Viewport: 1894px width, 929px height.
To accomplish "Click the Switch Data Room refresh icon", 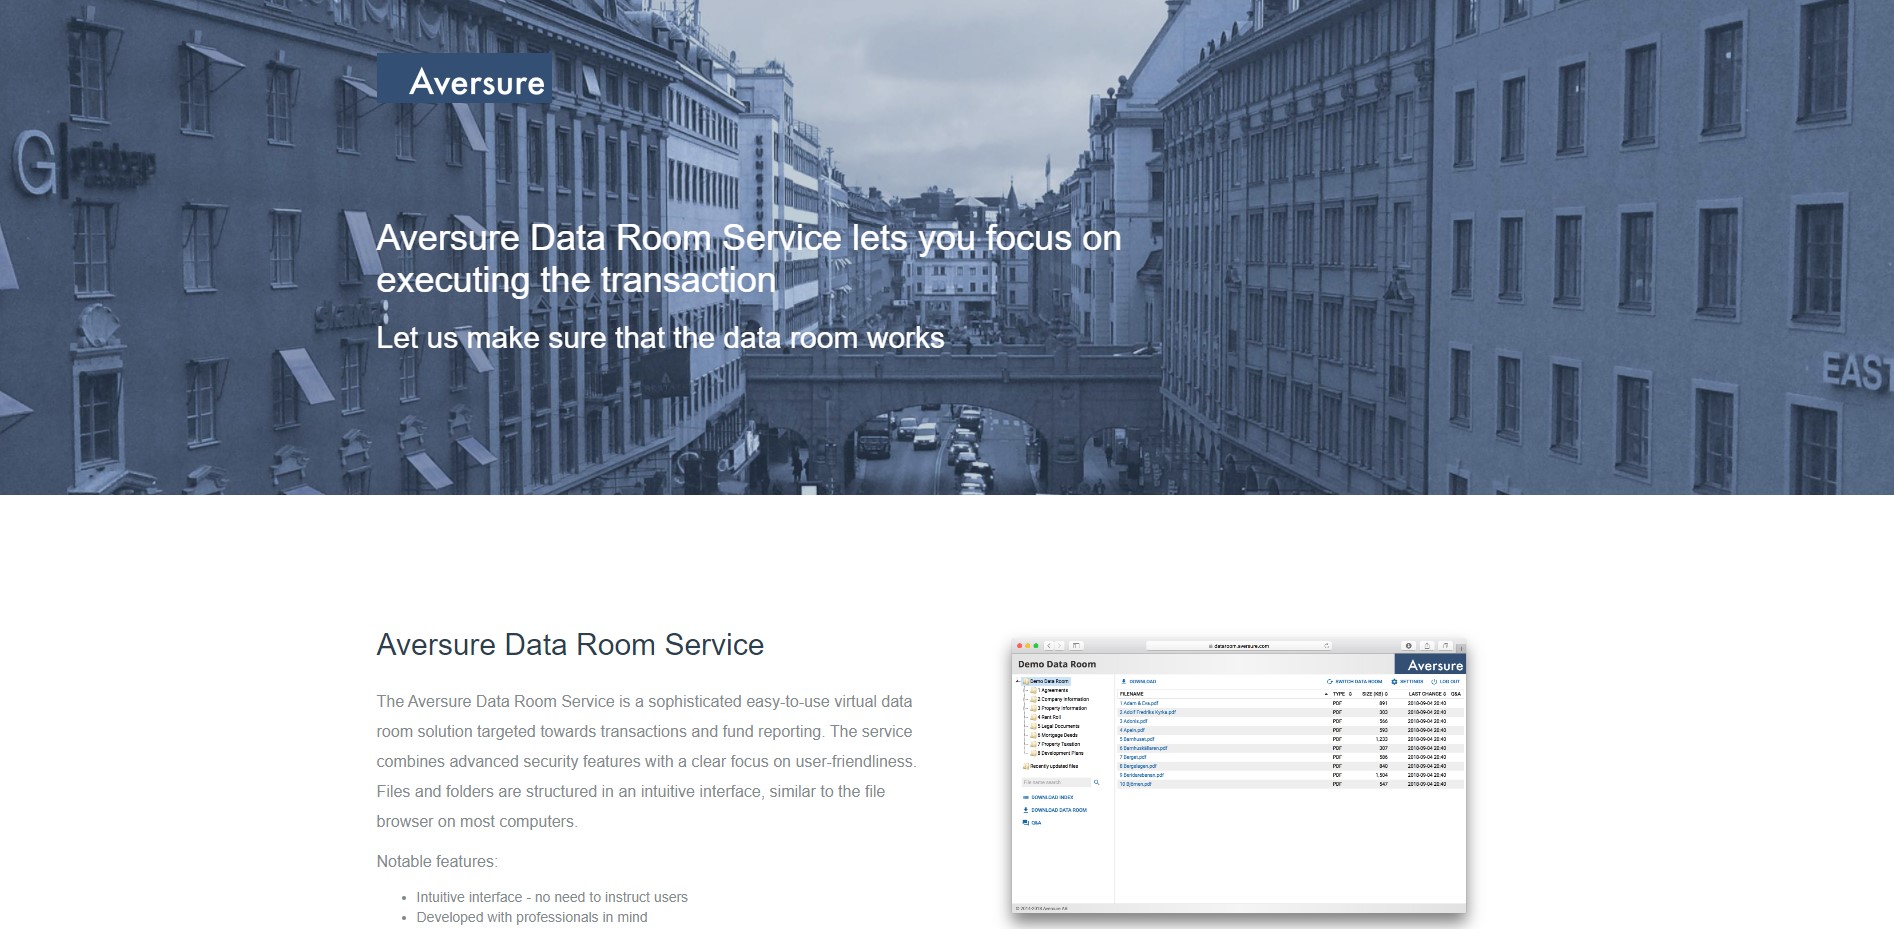I will coord(1328,681).
